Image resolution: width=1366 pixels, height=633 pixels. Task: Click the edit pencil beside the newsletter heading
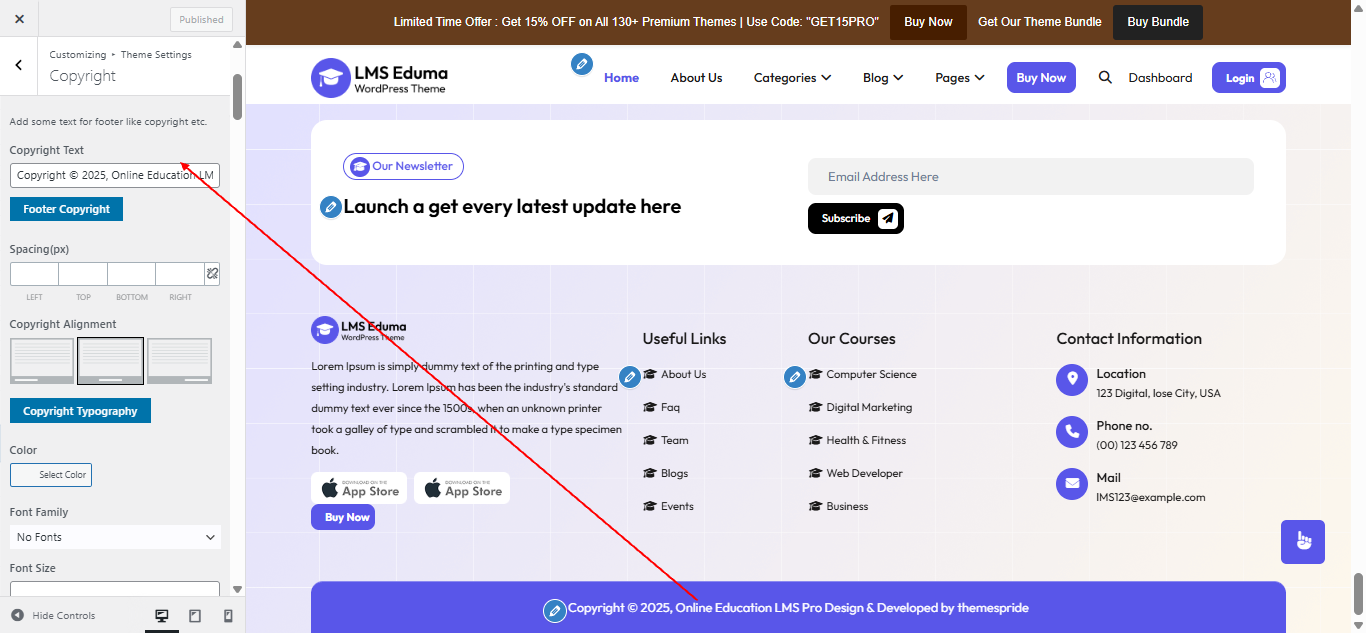[x=330, y=207]
